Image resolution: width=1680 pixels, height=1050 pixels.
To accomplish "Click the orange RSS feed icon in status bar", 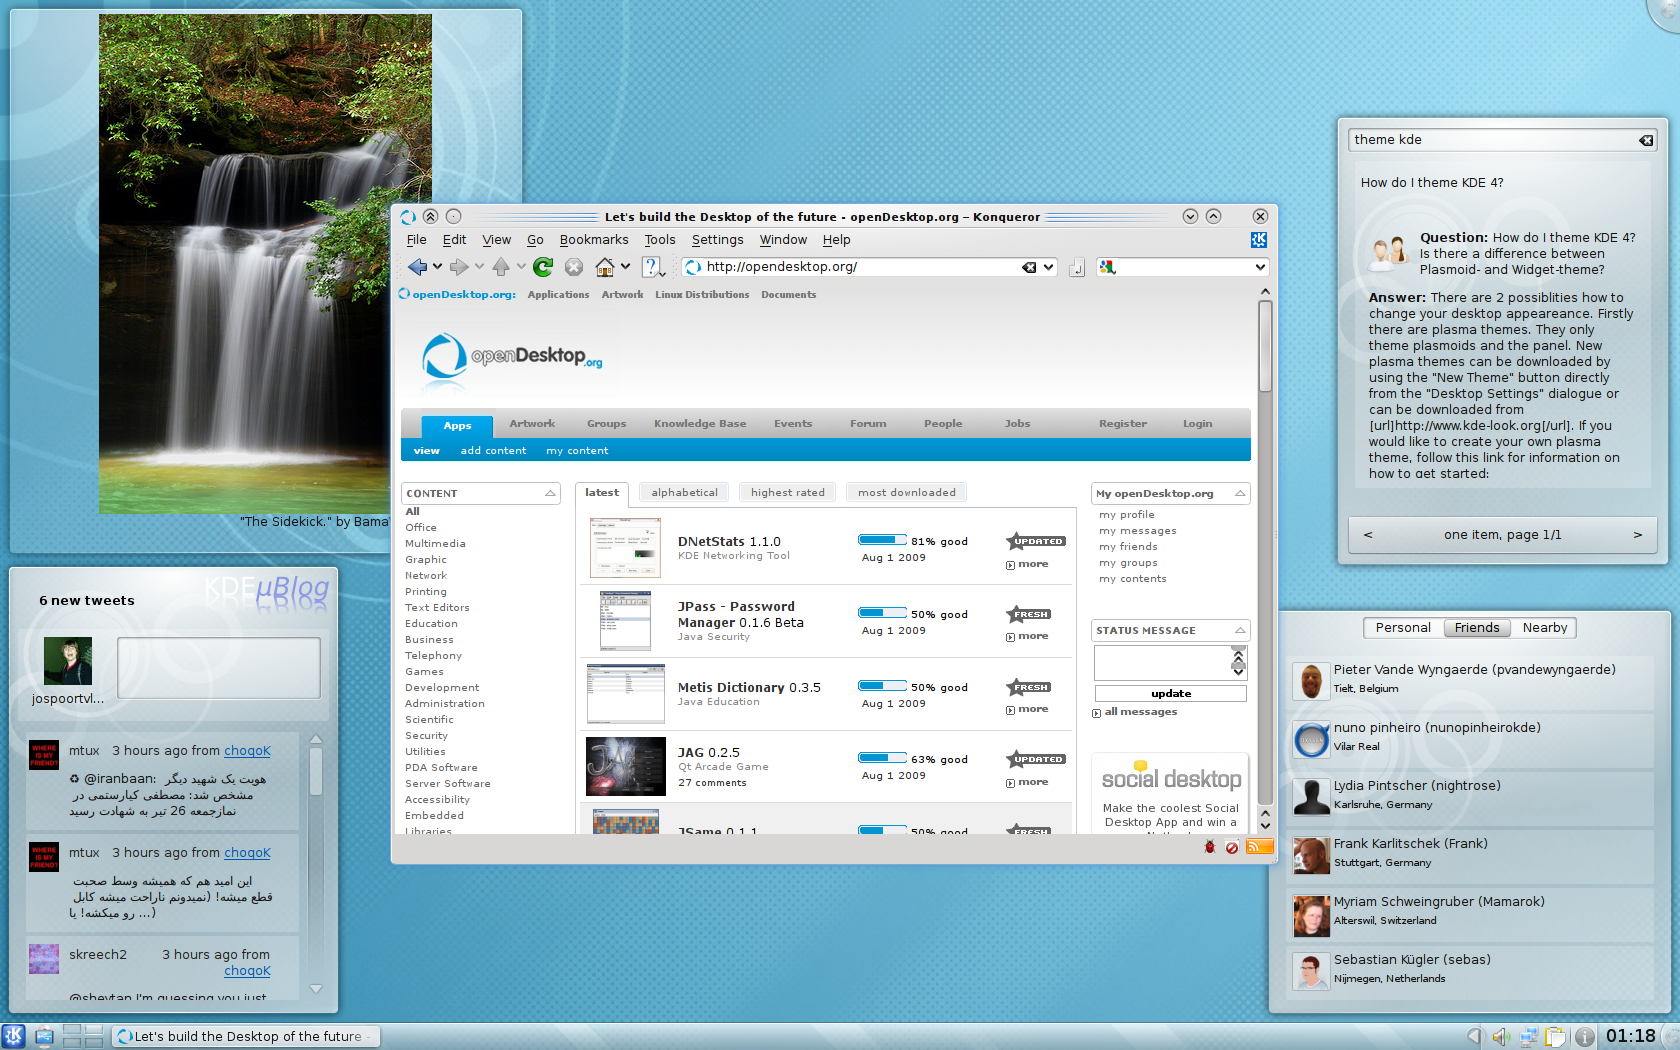I will [x=1260, y=847].
